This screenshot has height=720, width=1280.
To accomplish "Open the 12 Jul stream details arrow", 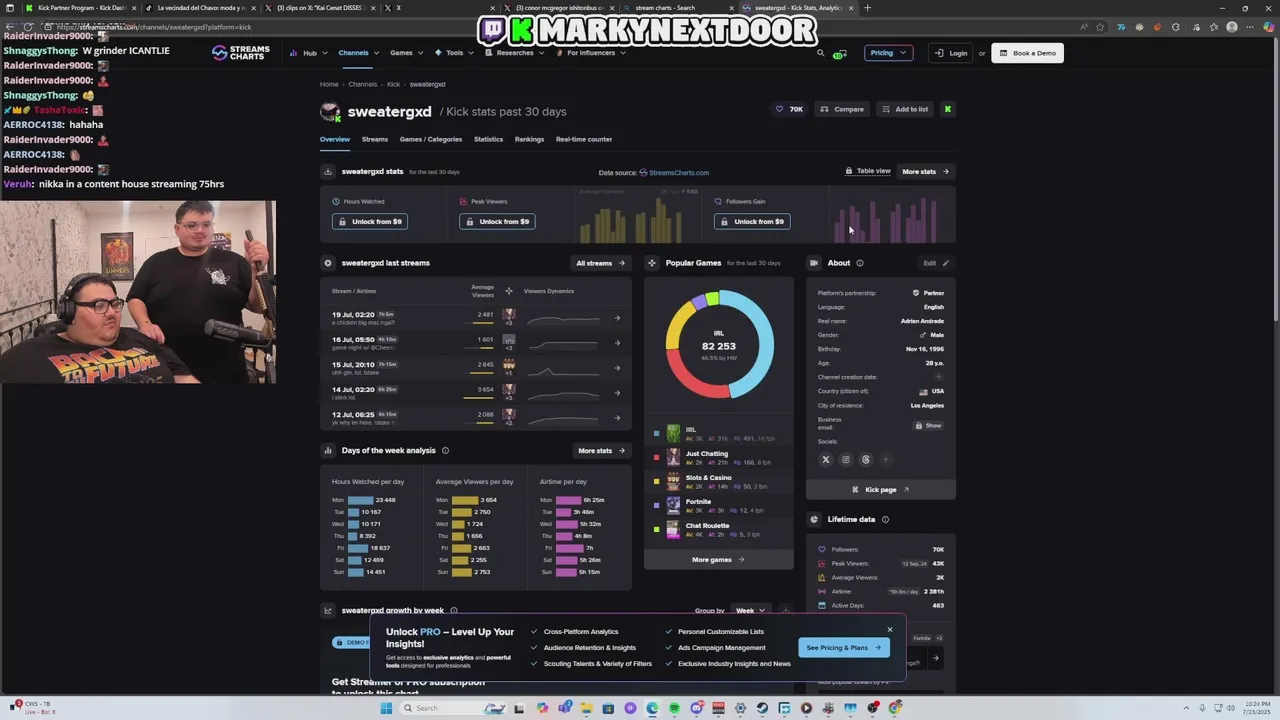I will [x=617, y=418].
